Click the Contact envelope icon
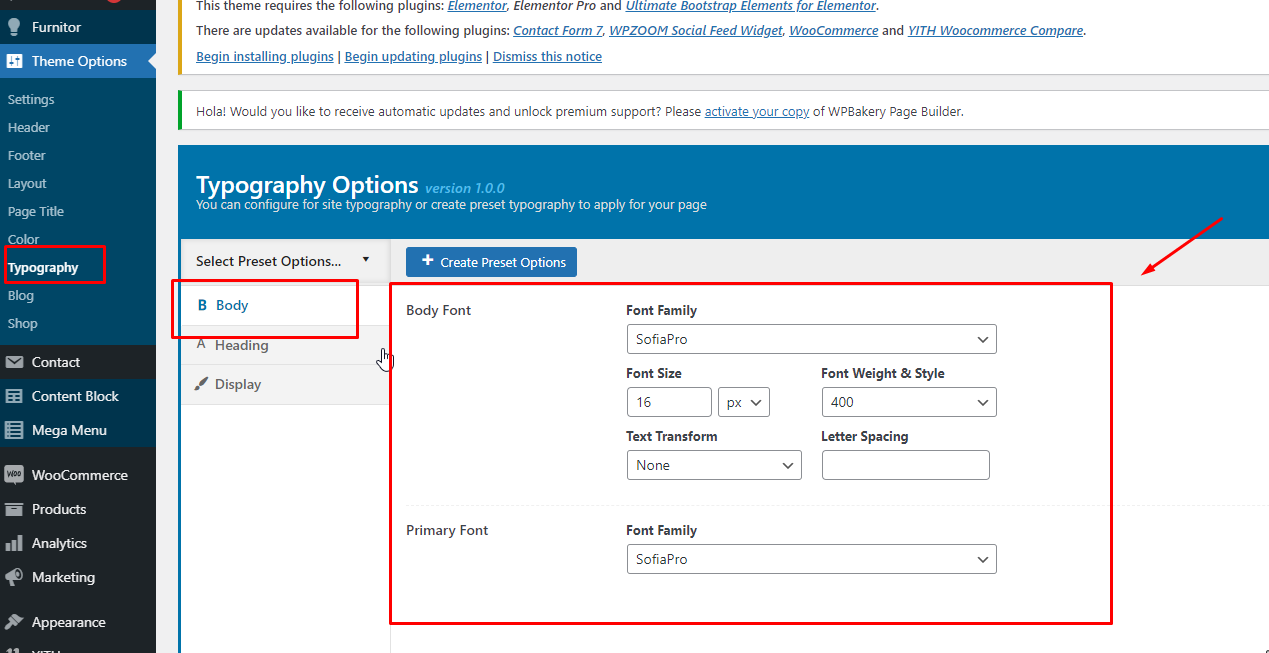This screenshot has width=1269, height=653. [x=14, y=362]
